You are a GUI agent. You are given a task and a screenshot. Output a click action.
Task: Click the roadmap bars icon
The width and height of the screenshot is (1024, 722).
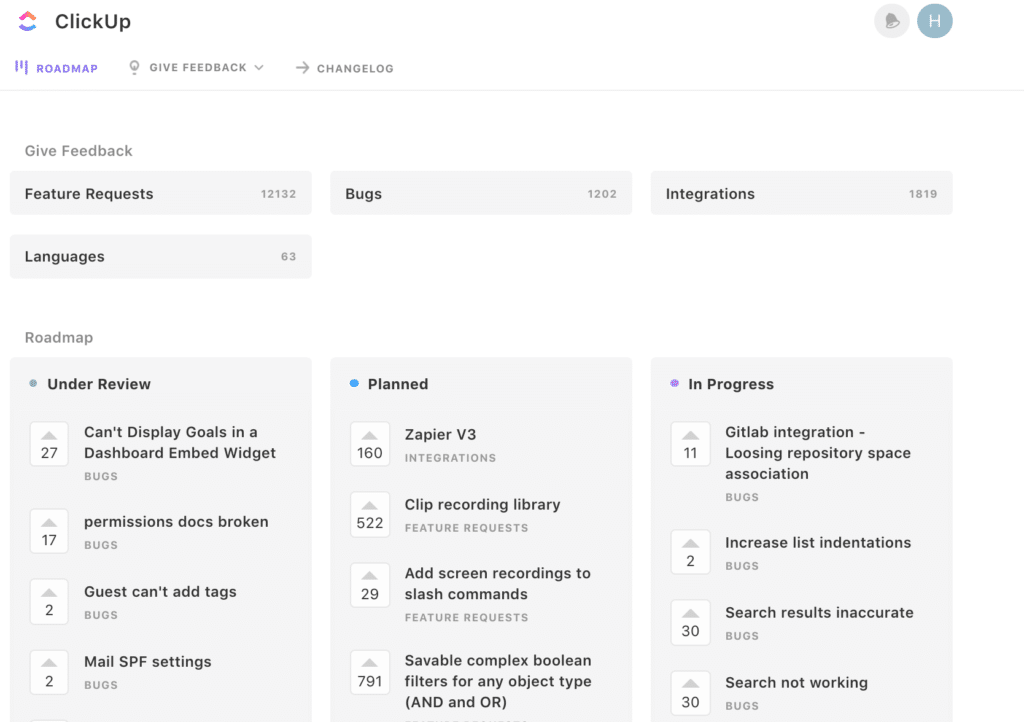(x=22, y=67)
